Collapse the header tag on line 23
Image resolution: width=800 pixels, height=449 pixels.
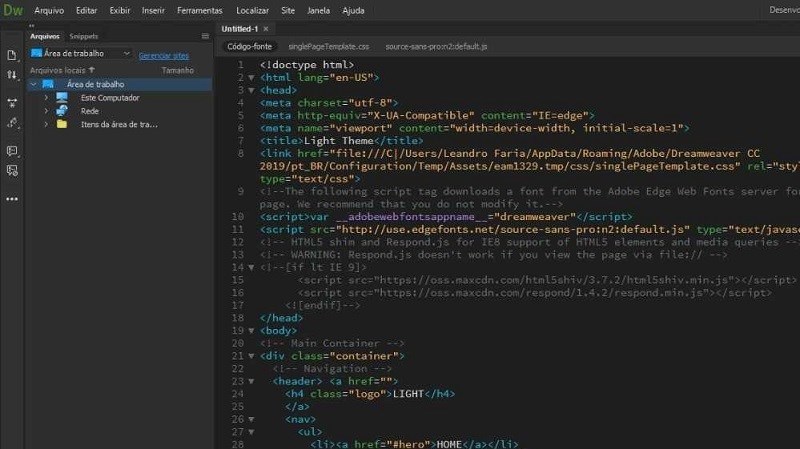coord(251,381)
